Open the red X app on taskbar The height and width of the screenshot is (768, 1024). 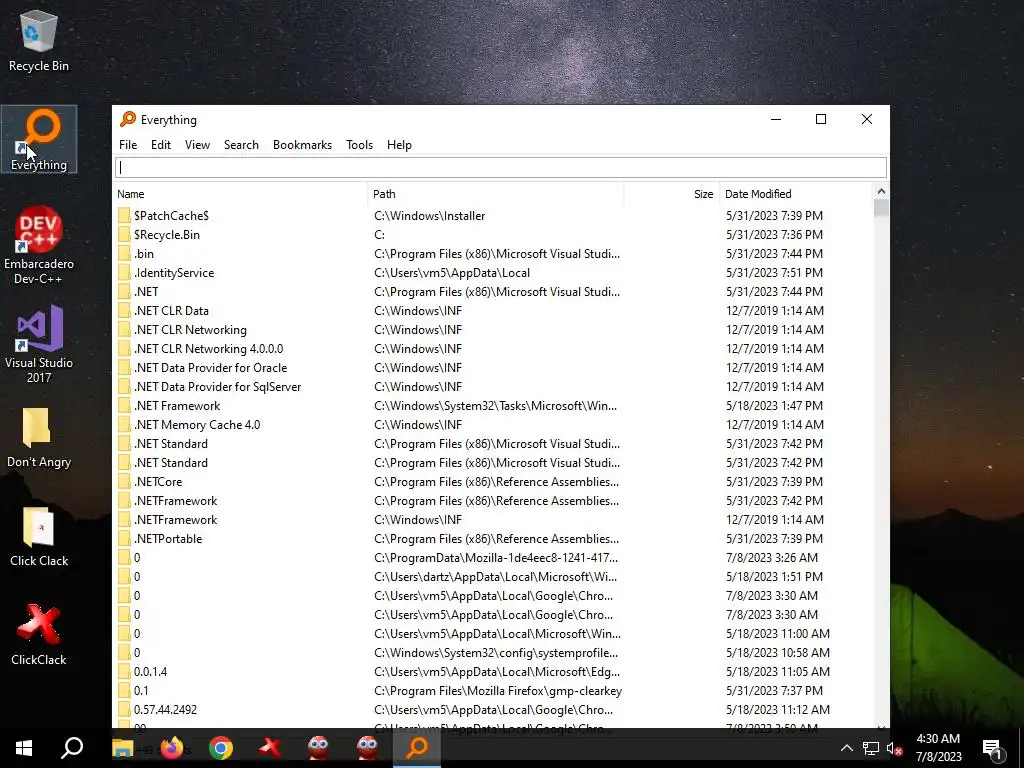[270, 748]
